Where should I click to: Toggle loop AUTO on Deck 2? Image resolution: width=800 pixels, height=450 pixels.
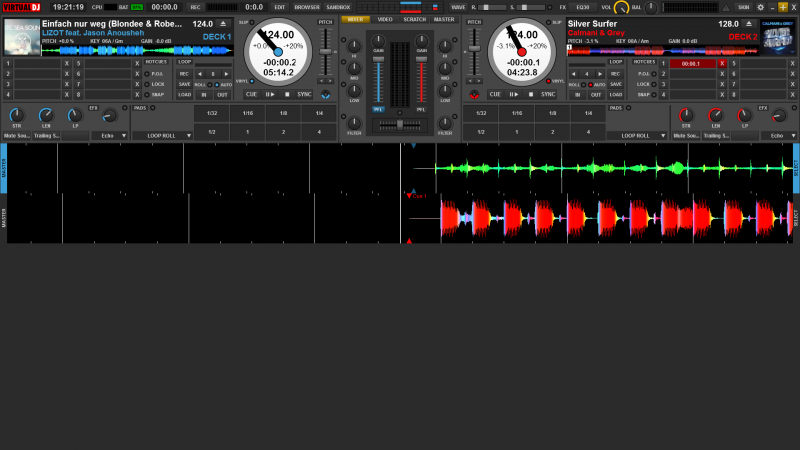(590, 85)
